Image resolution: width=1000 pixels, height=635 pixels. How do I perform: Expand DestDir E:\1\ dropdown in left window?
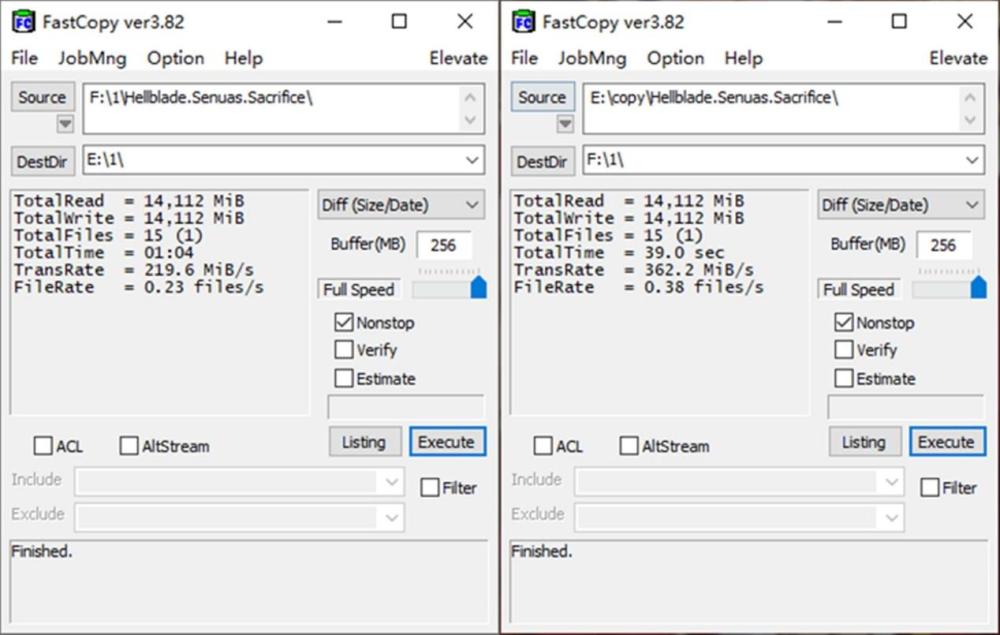coord(472,159)
